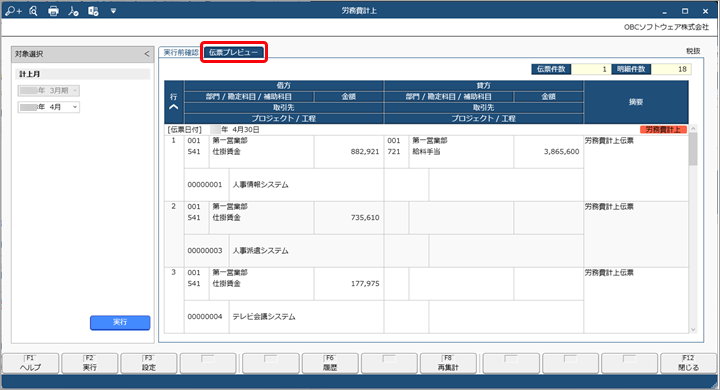
Task: Open F6 履歴 history button
Action: [330, 363]
